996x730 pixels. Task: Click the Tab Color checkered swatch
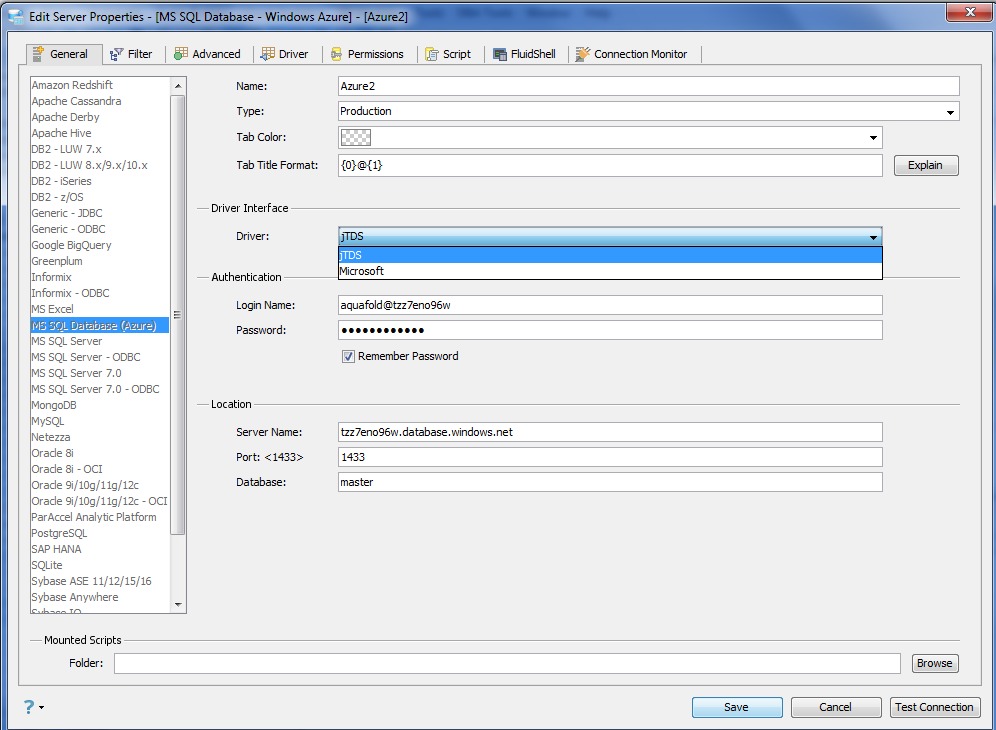tap(356, 137)
